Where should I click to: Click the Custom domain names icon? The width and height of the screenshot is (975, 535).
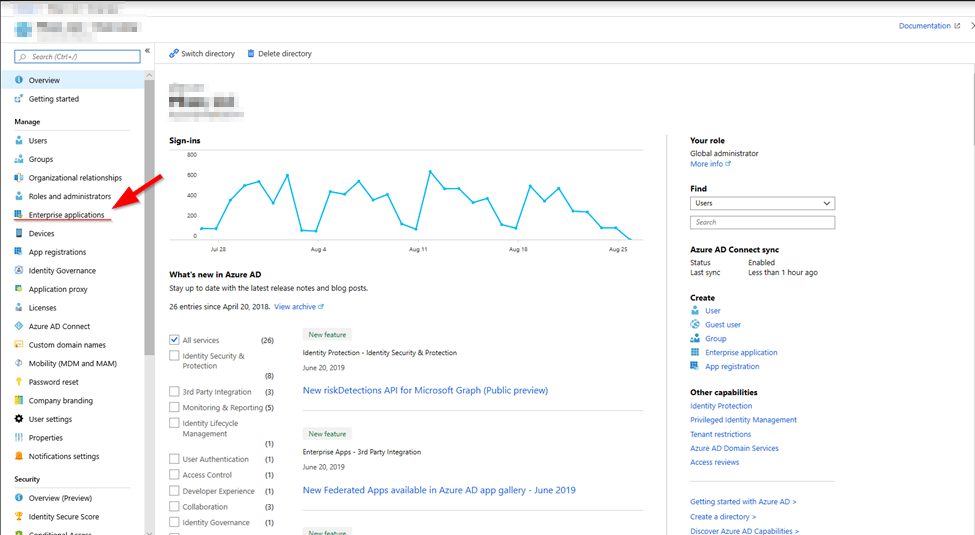coord(19,344)
